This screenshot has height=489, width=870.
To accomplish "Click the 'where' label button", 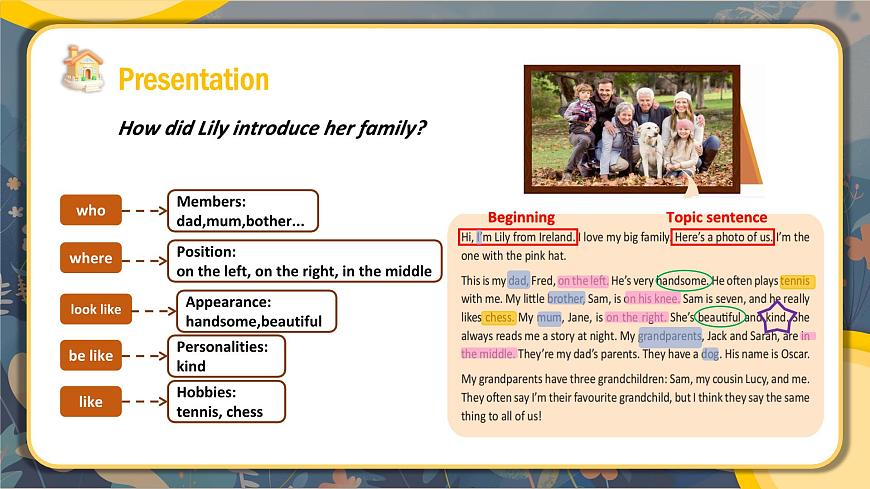I will coord(91,258).
